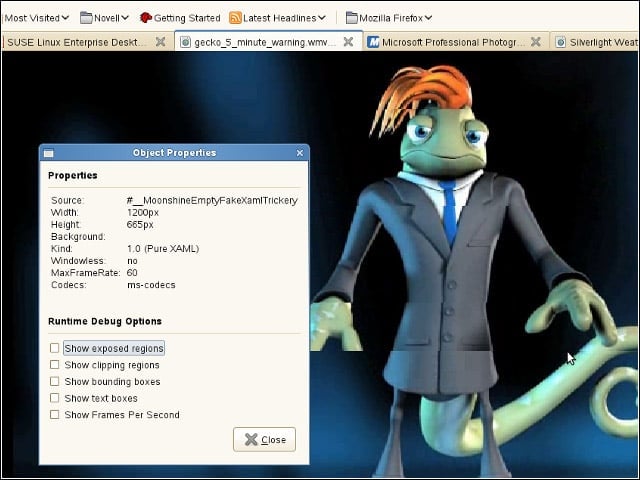Image resolution: width=640 pixels, height=480 pixels.
Task: Click the Microsoft Professional Photography tab favicon
Action: pyautogui.click(x=373, y=42)
